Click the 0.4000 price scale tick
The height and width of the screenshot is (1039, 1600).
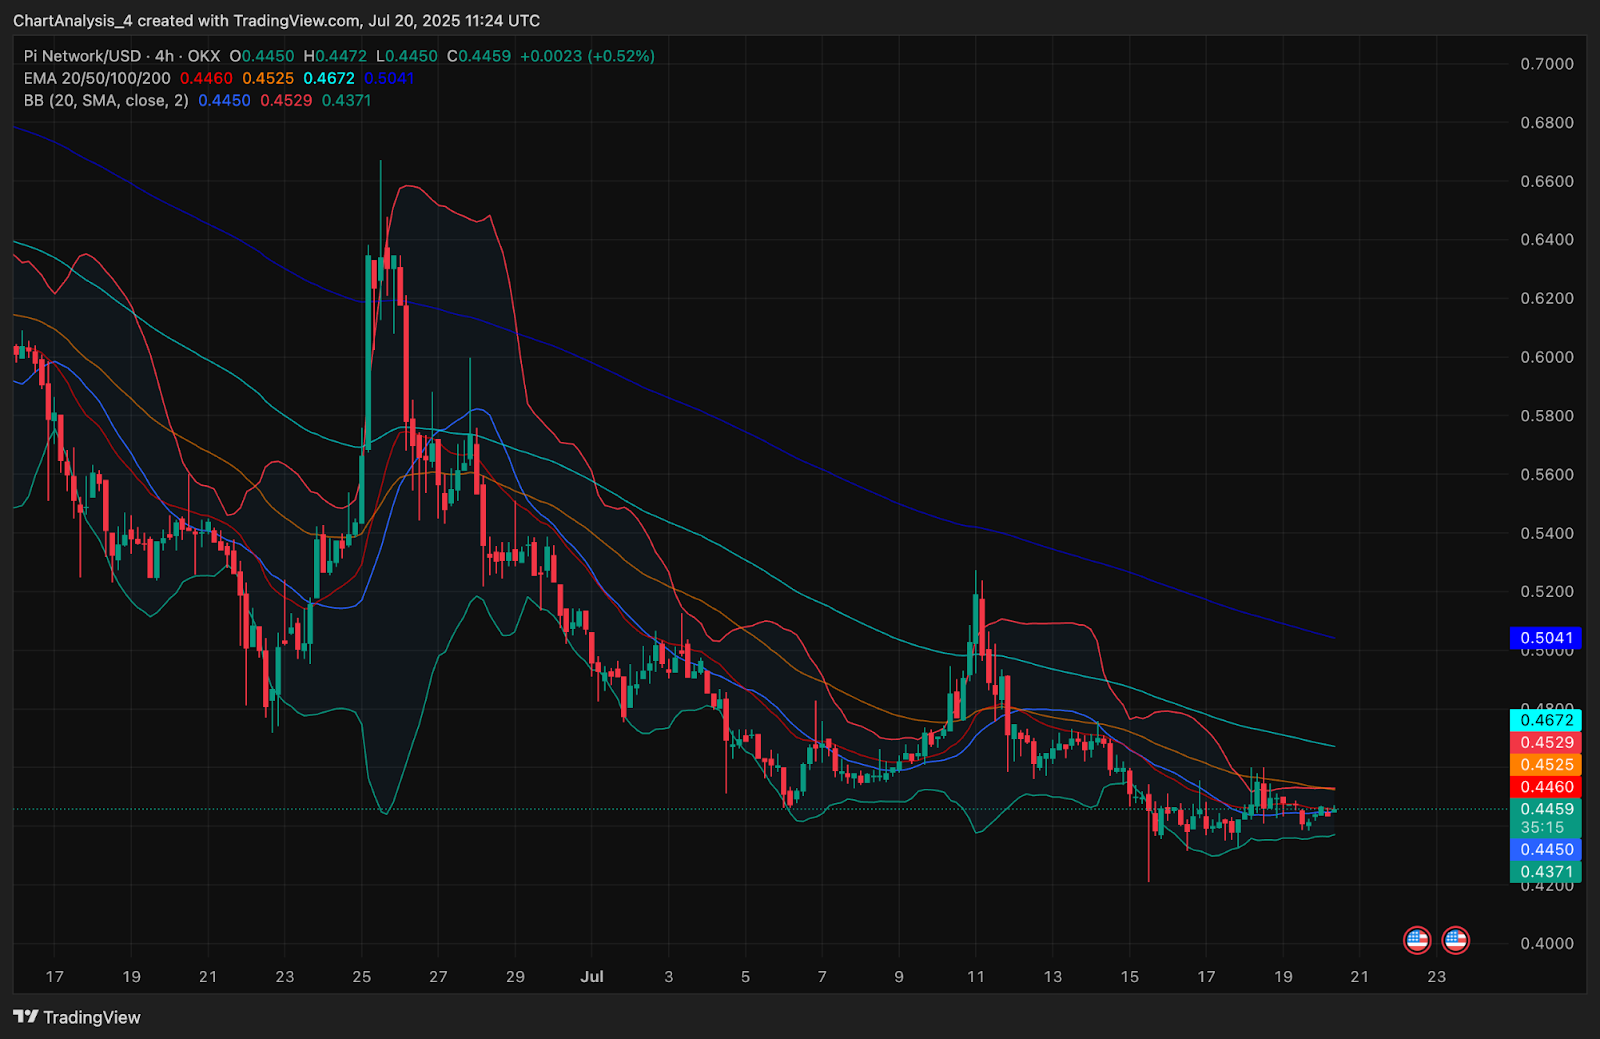point(1546,944)
